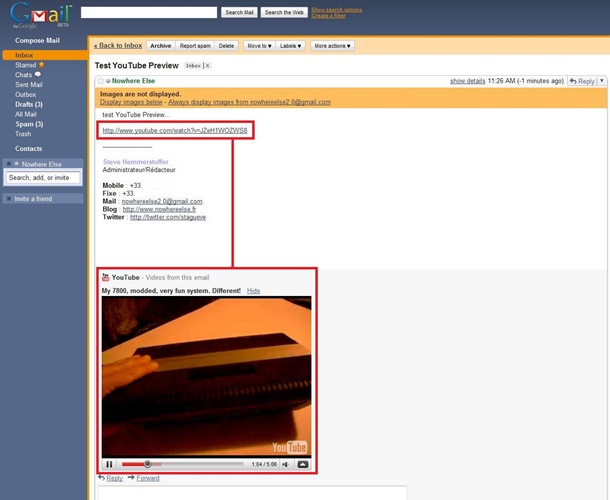This screenshot has width=610, height=500.
Task: Pause the YouTube video
Action: (109, 464)
